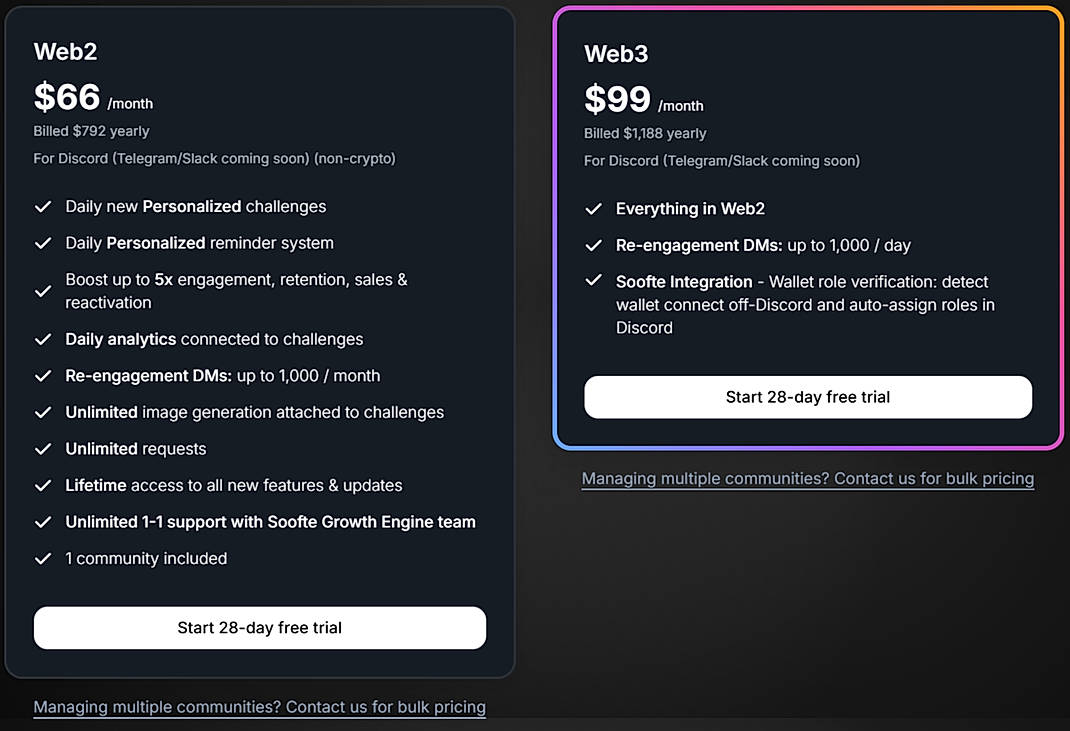This screenshot has width=1070, height=731.
Task: Click checkmark beside Unlimited 1-1 support
Action: tap(43, 522)
